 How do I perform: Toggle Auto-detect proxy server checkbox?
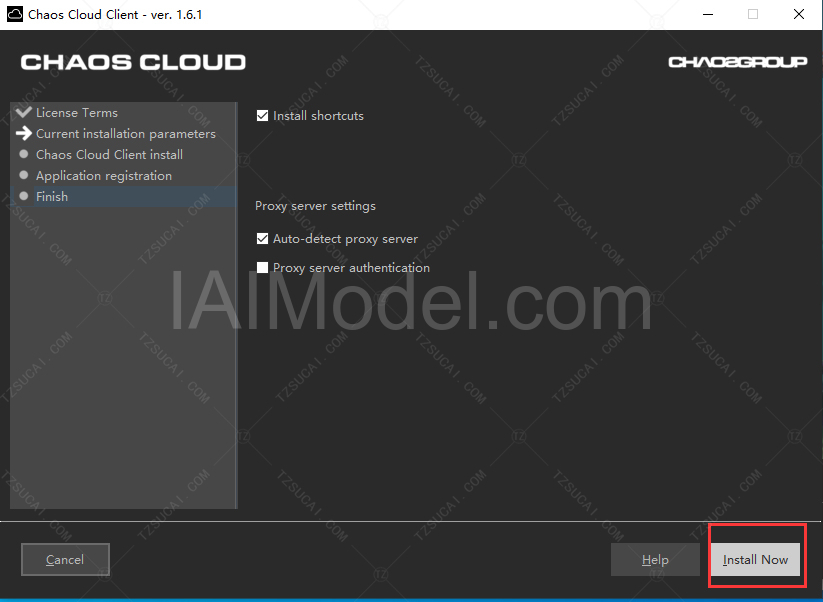tap(262, 239)
